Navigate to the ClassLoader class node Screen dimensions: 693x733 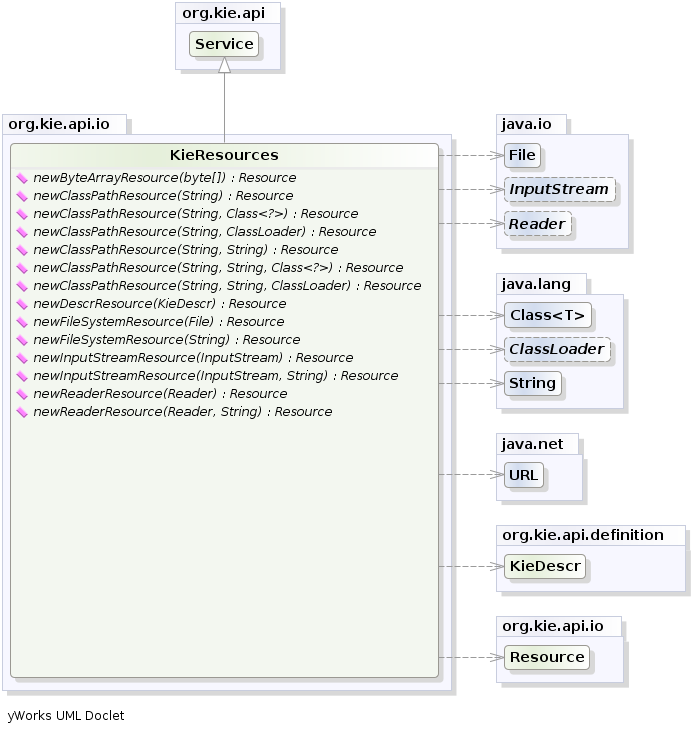pos(557,349)
